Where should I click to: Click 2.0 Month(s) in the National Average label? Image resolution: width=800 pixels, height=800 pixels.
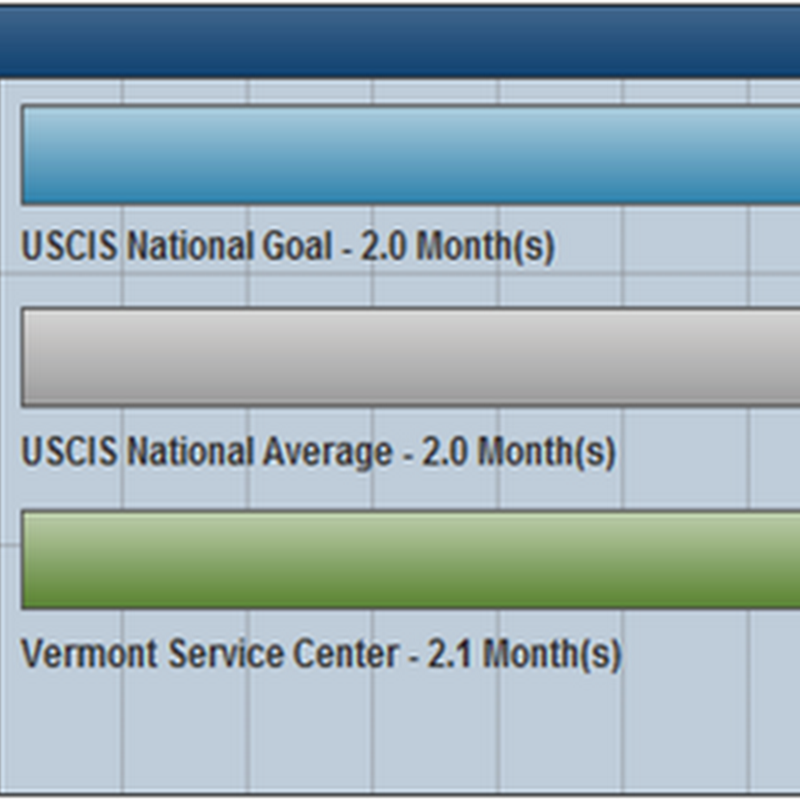518,452
